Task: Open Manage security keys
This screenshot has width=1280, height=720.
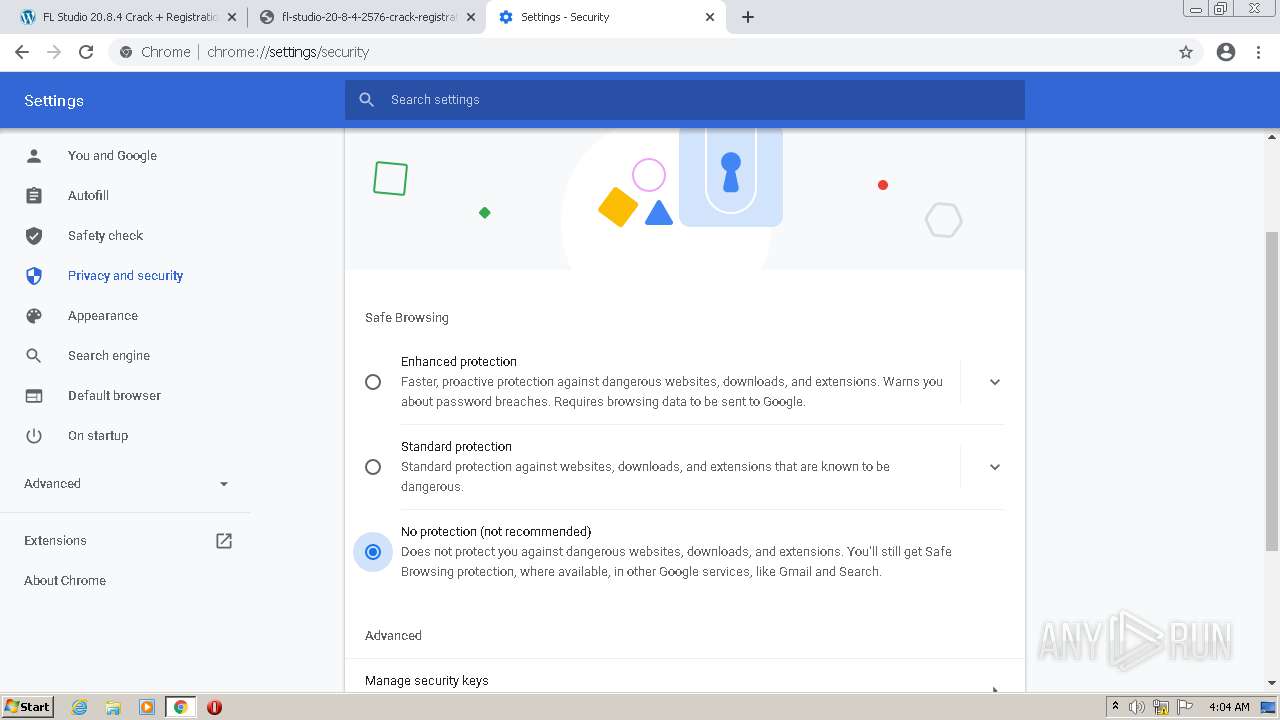Action: (685, 680)
